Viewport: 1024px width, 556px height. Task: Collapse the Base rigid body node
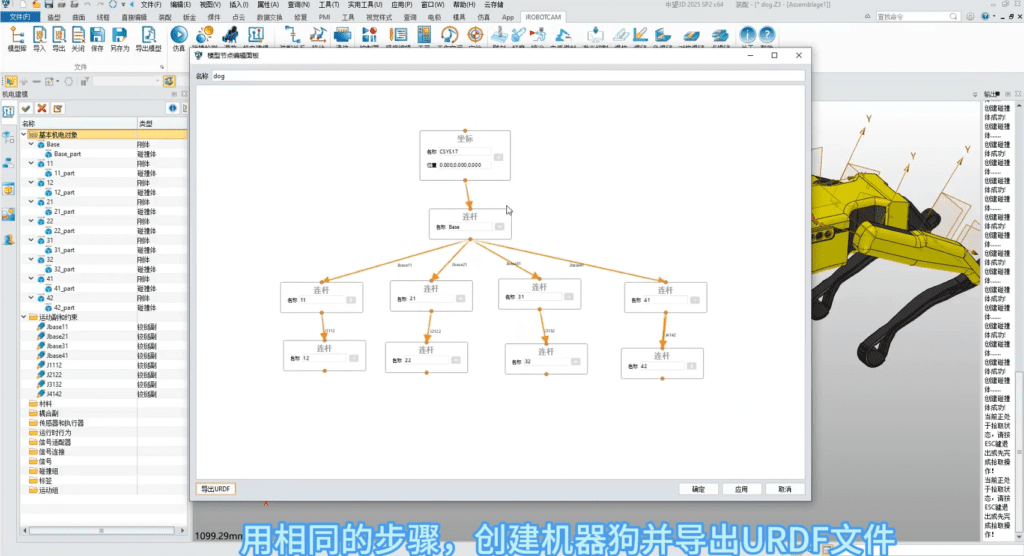point(32,144)
